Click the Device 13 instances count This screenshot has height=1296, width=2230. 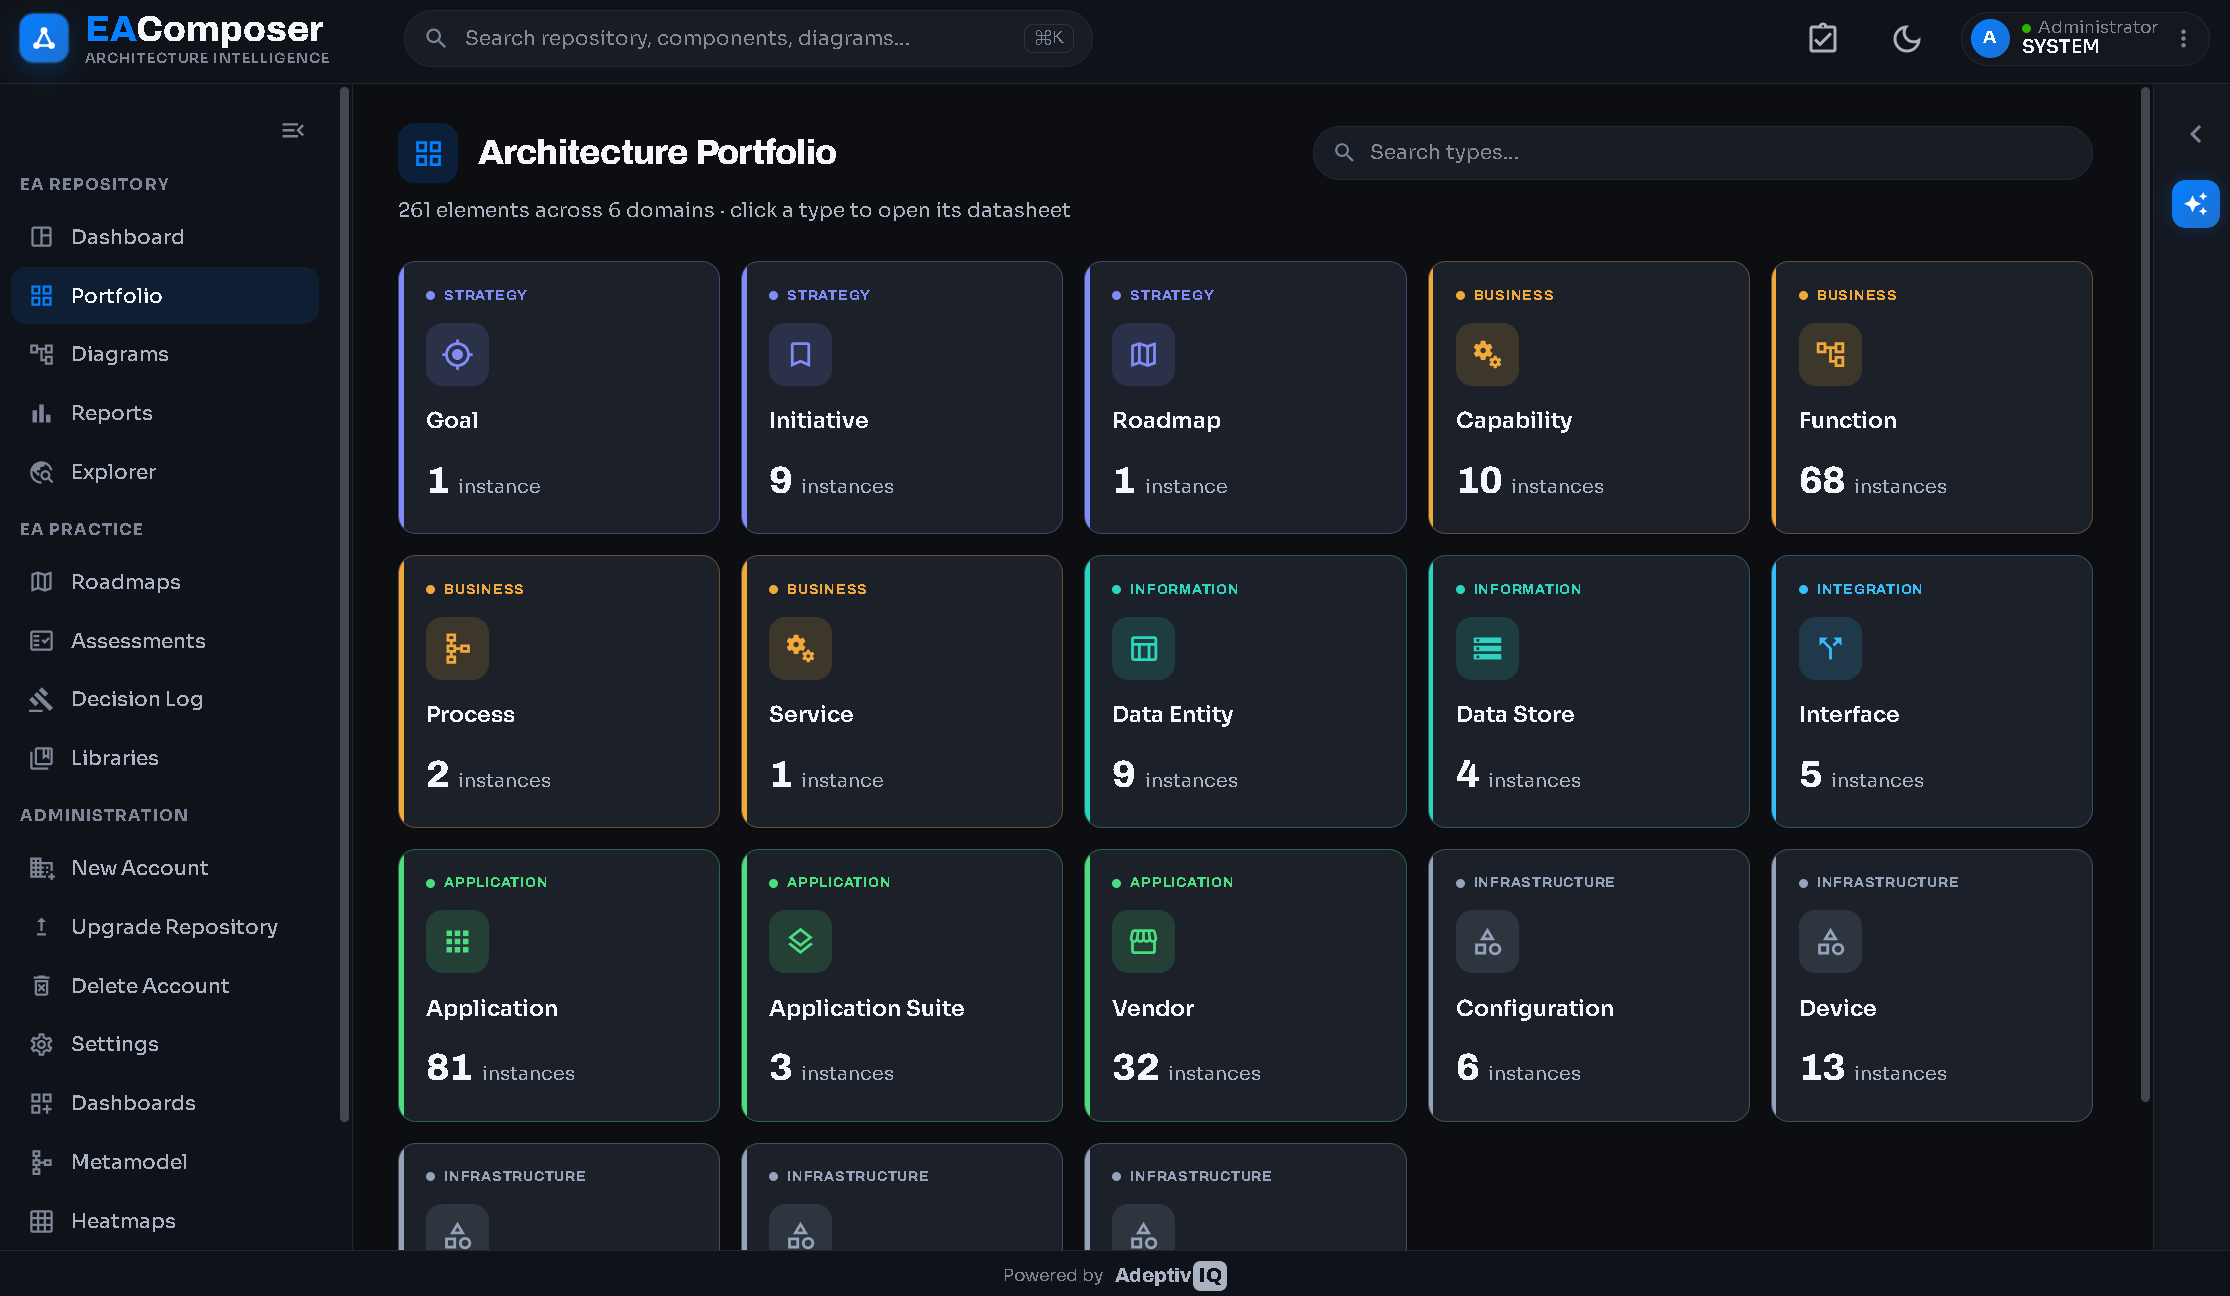click(x=1873, y=1068)
